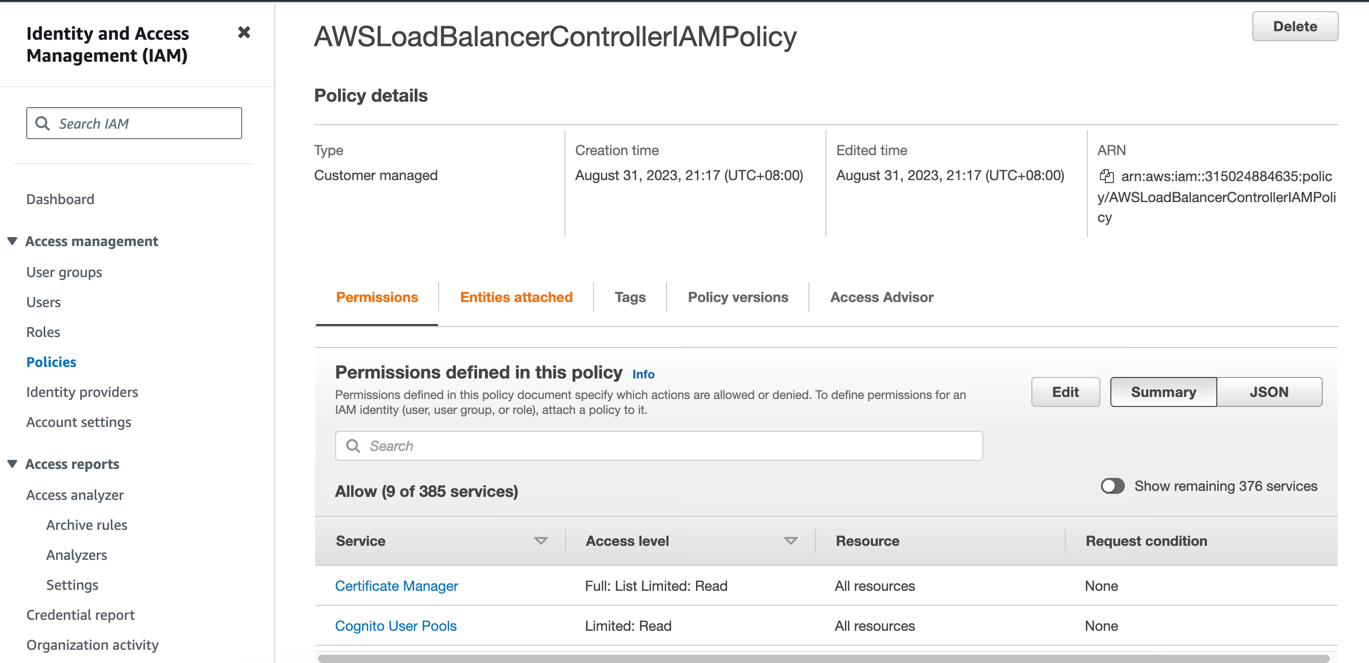The image size is (1369, 663).
Task: Open the Policy versions tab
Action: point(737,297)
